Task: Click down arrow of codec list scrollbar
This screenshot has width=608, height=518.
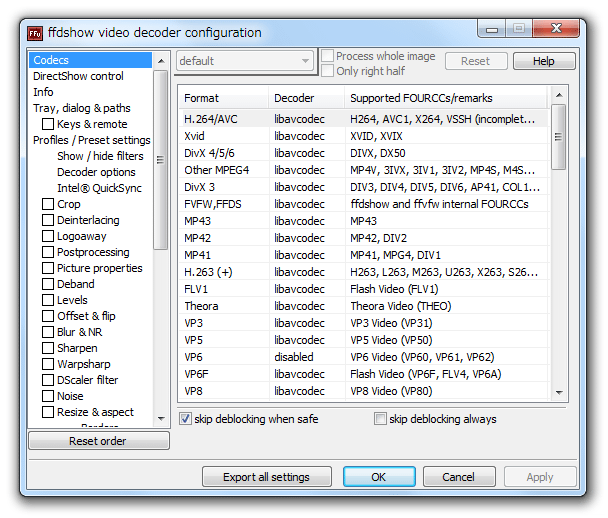Action: coord(559,392)
